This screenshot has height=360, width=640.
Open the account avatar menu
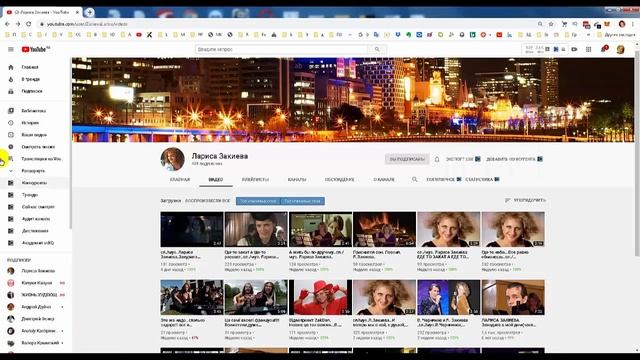pyautogui.click(x=620, y=50)
